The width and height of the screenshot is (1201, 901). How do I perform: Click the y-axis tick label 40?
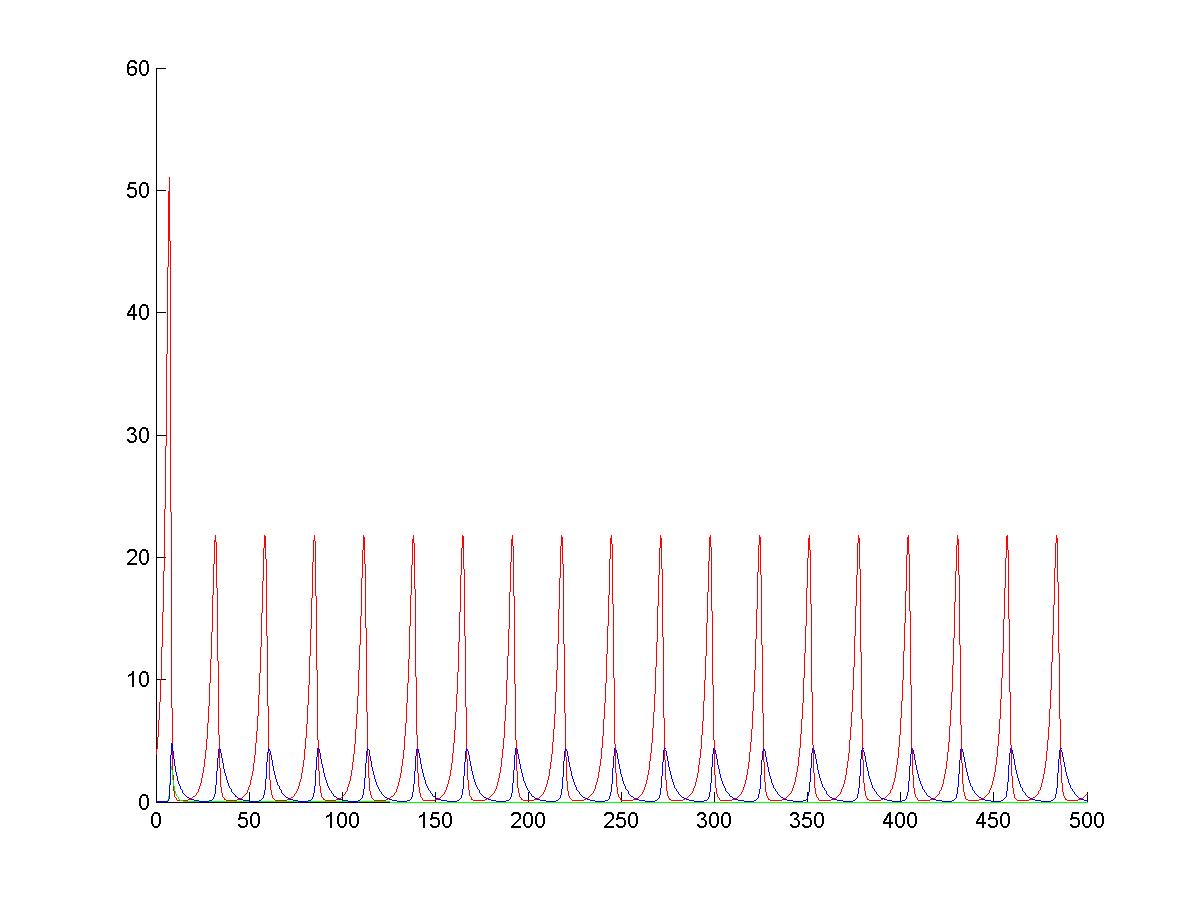point(138,313)
